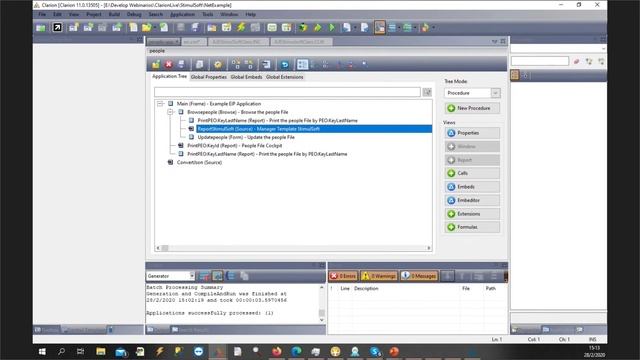This screenshot has width=640, height=360.
Task: Click the copy pages icon in application toolbar
Action: [x=200, y=64]
